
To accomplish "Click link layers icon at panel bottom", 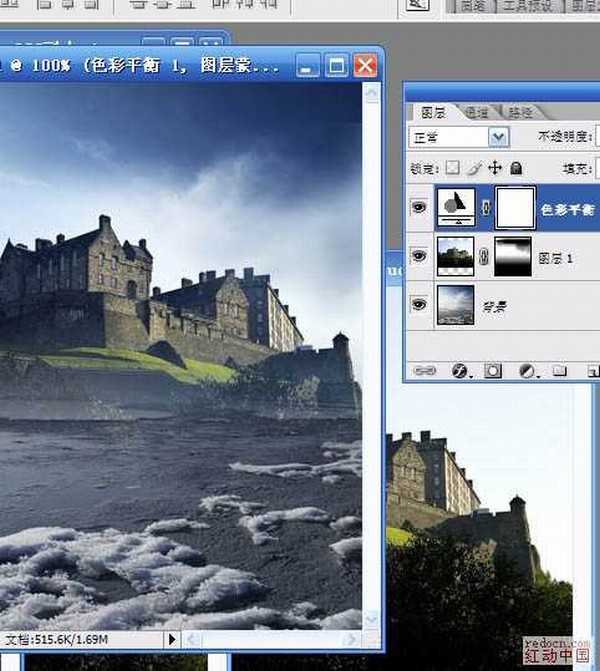I will pyautogui.click(x=424, y=370).
